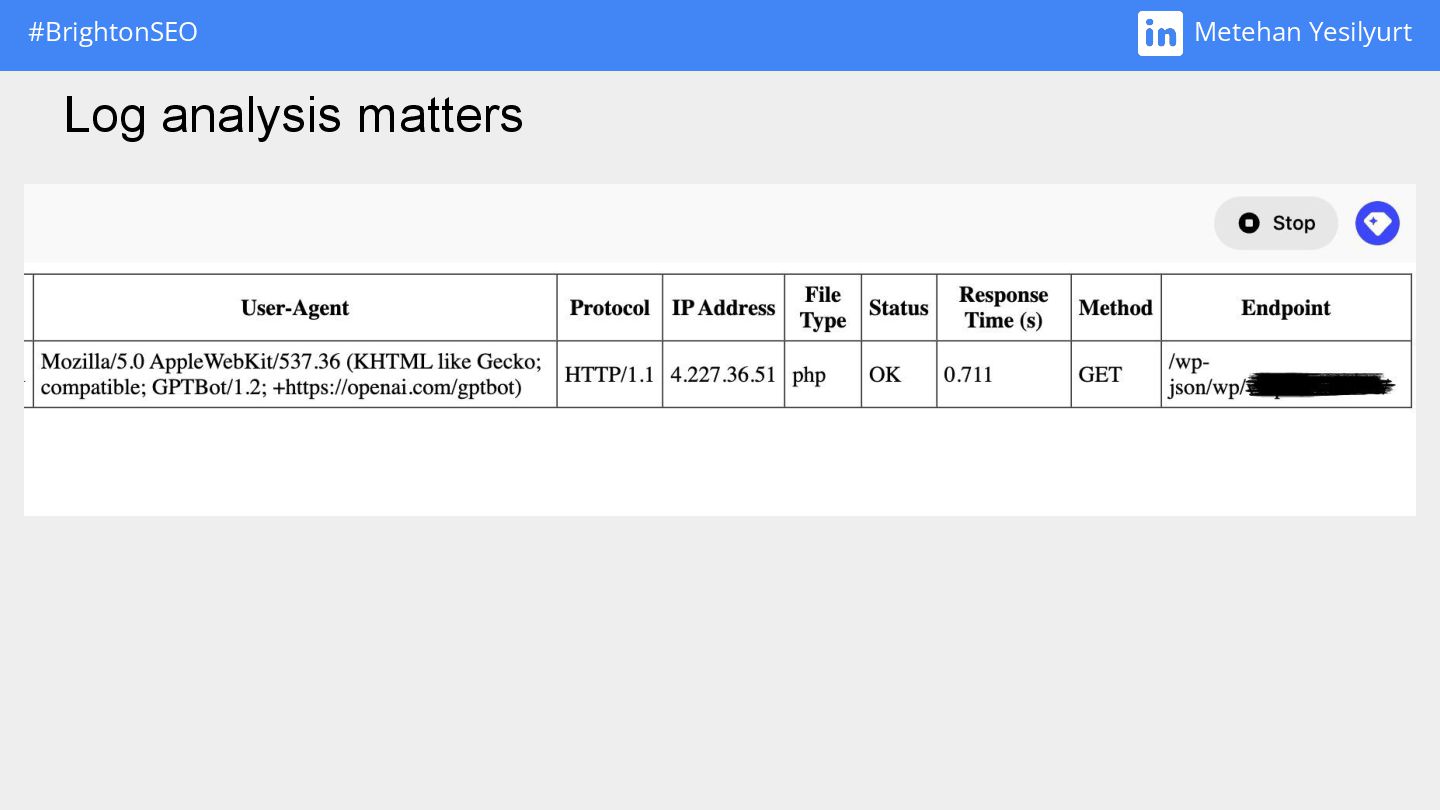Viewport: 1440px width, 810px height.
Task: Click the HTTP/1.1 protocol cell
Action: point(610,375)
